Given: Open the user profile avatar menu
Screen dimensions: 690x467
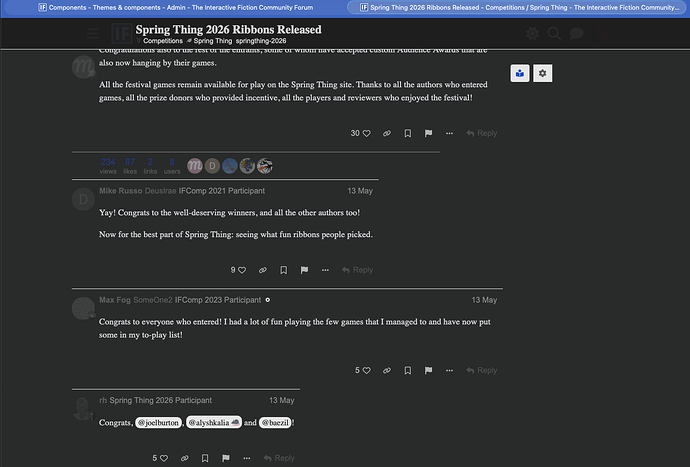Looking at the screenshot, I should click(x=601, y=33).
